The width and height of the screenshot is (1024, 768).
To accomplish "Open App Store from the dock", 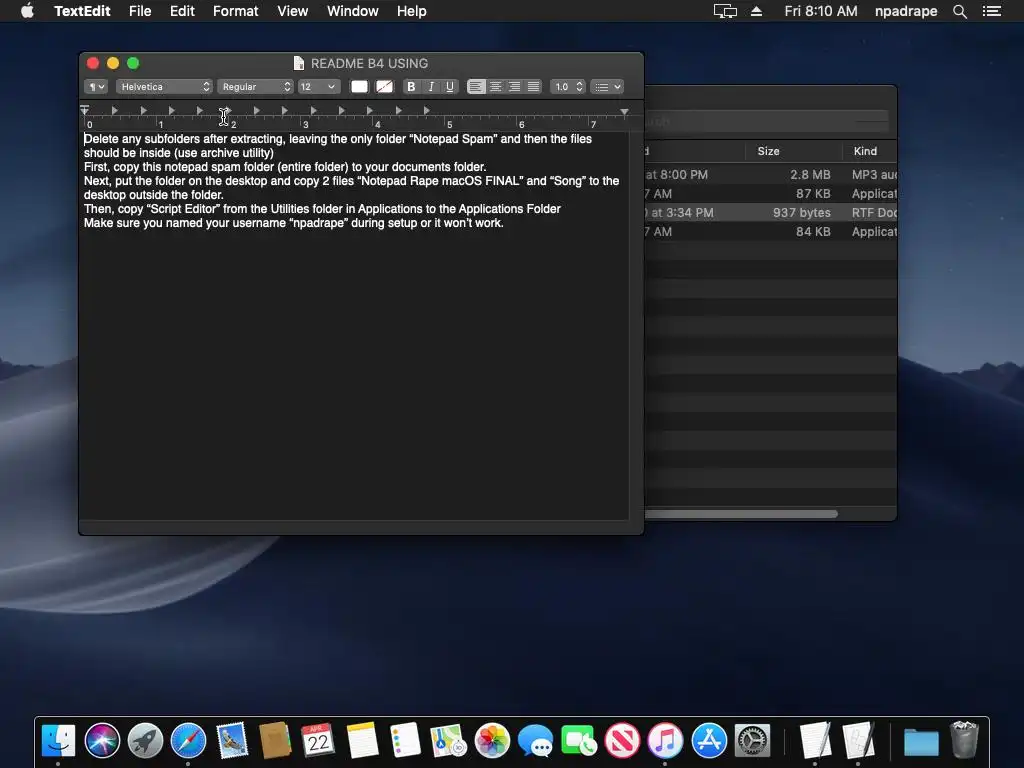I will pyautogui.click(x=709, y=741).
